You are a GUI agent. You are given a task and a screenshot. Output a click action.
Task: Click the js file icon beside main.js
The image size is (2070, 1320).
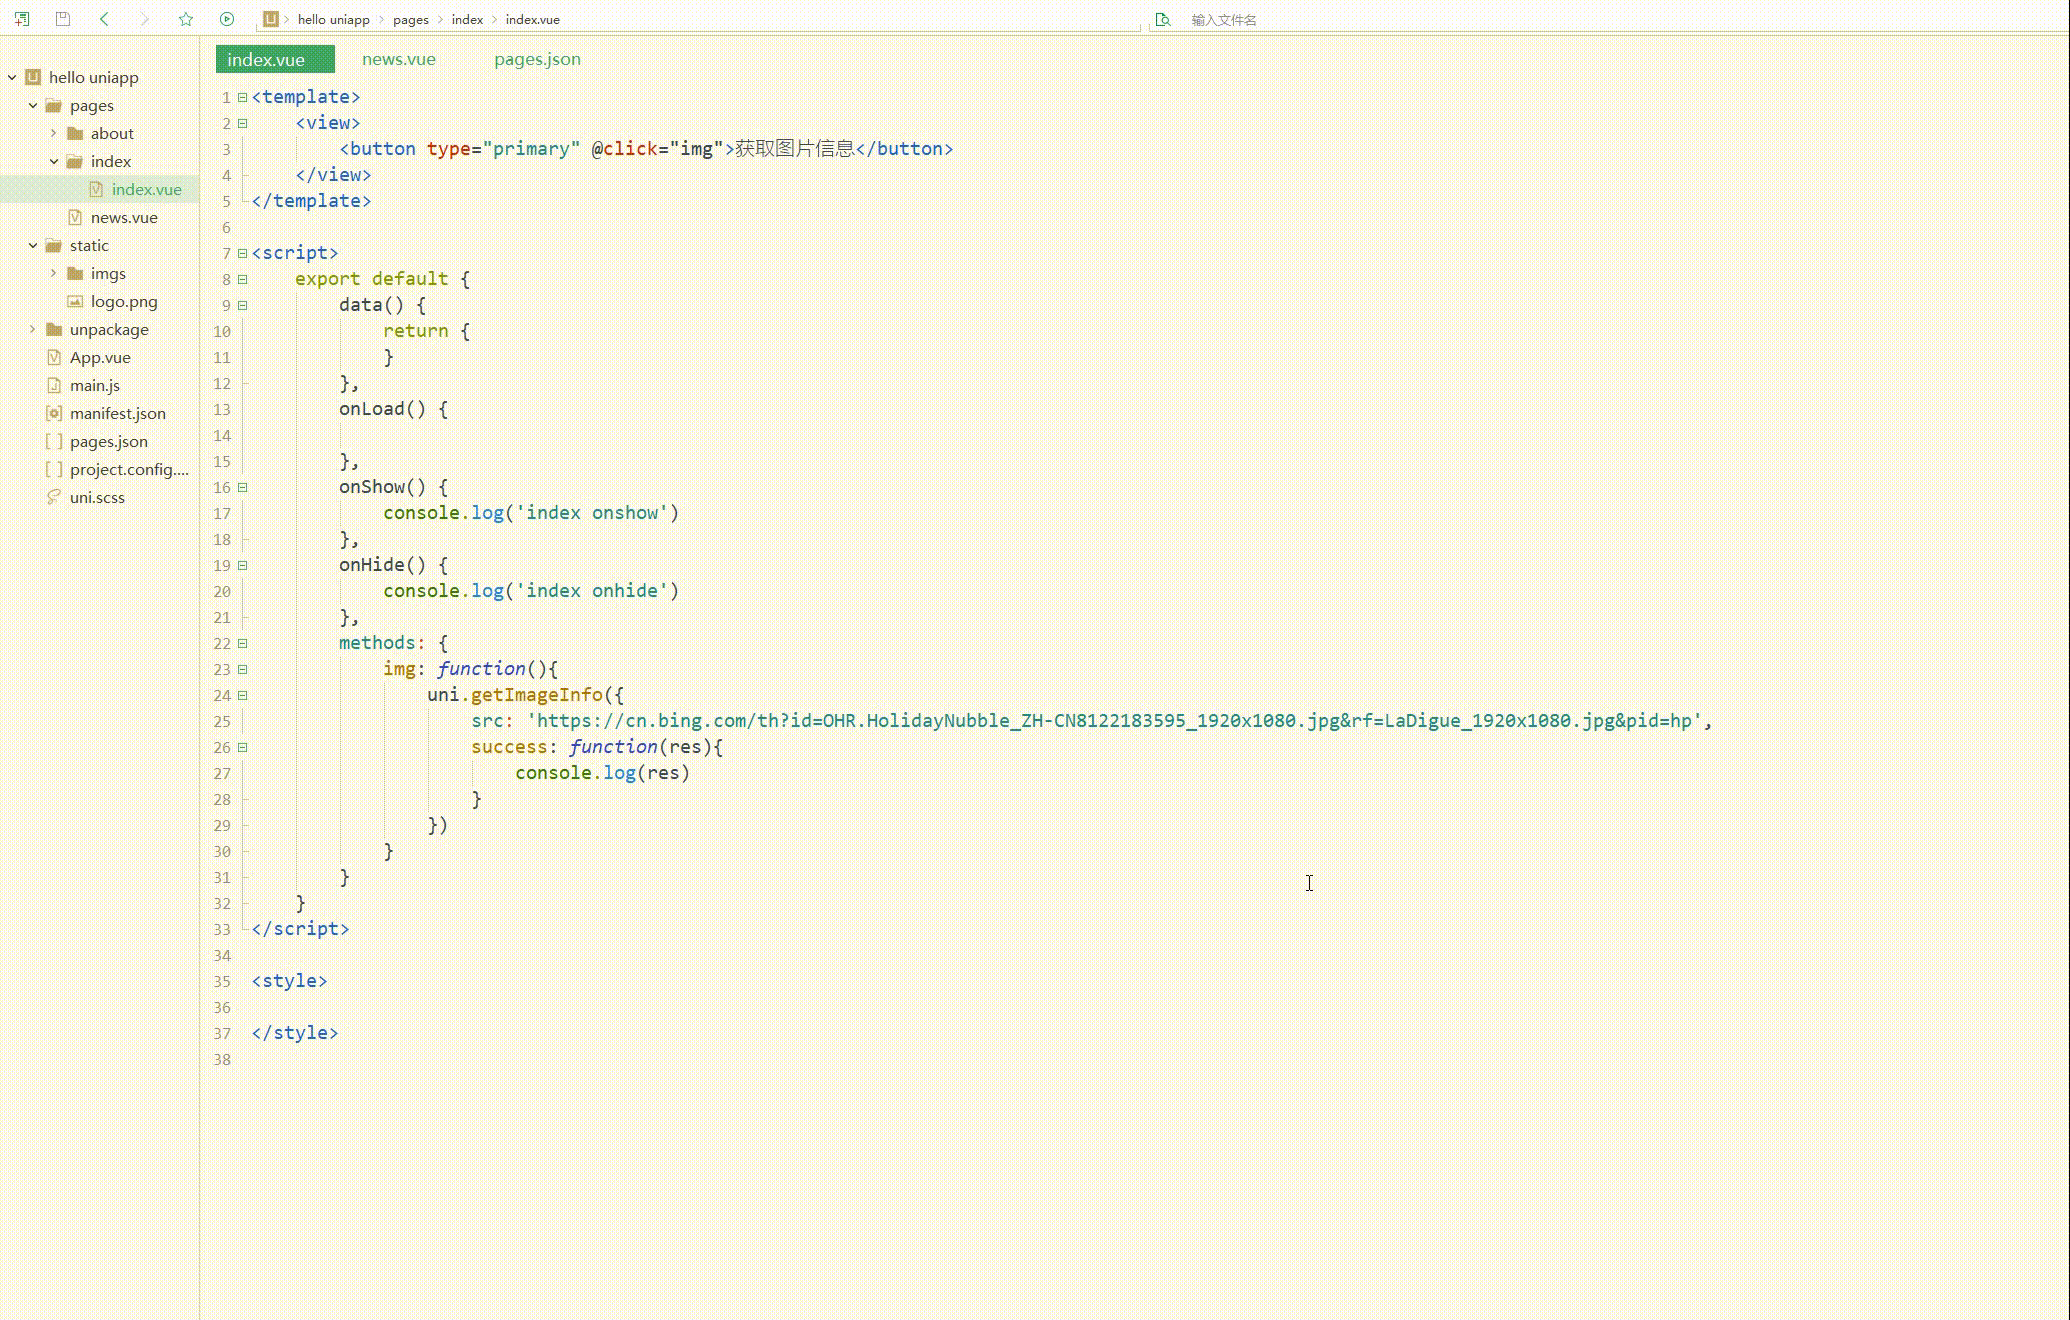pos(54,385)
